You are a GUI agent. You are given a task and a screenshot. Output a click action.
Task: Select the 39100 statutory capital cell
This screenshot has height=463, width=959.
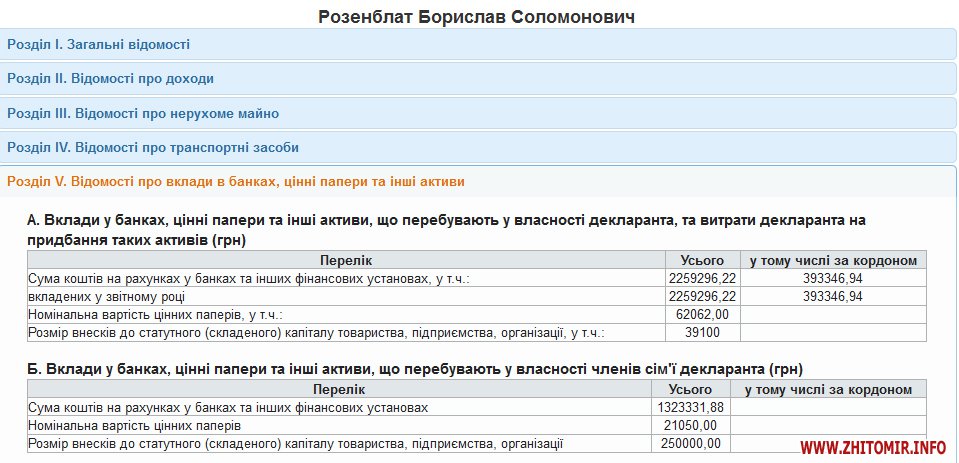point(702,332)
